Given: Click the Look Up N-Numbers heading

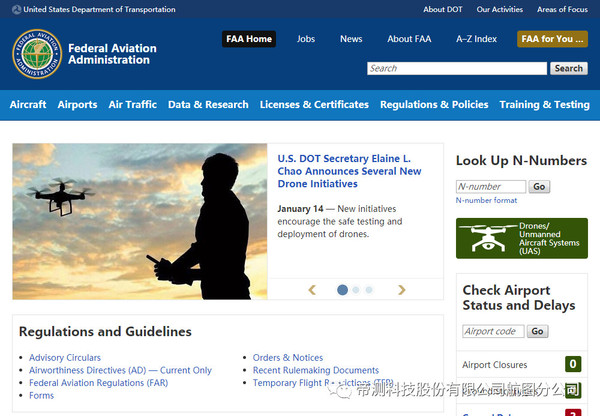Looking at the screenshot, I should [521, 160].
